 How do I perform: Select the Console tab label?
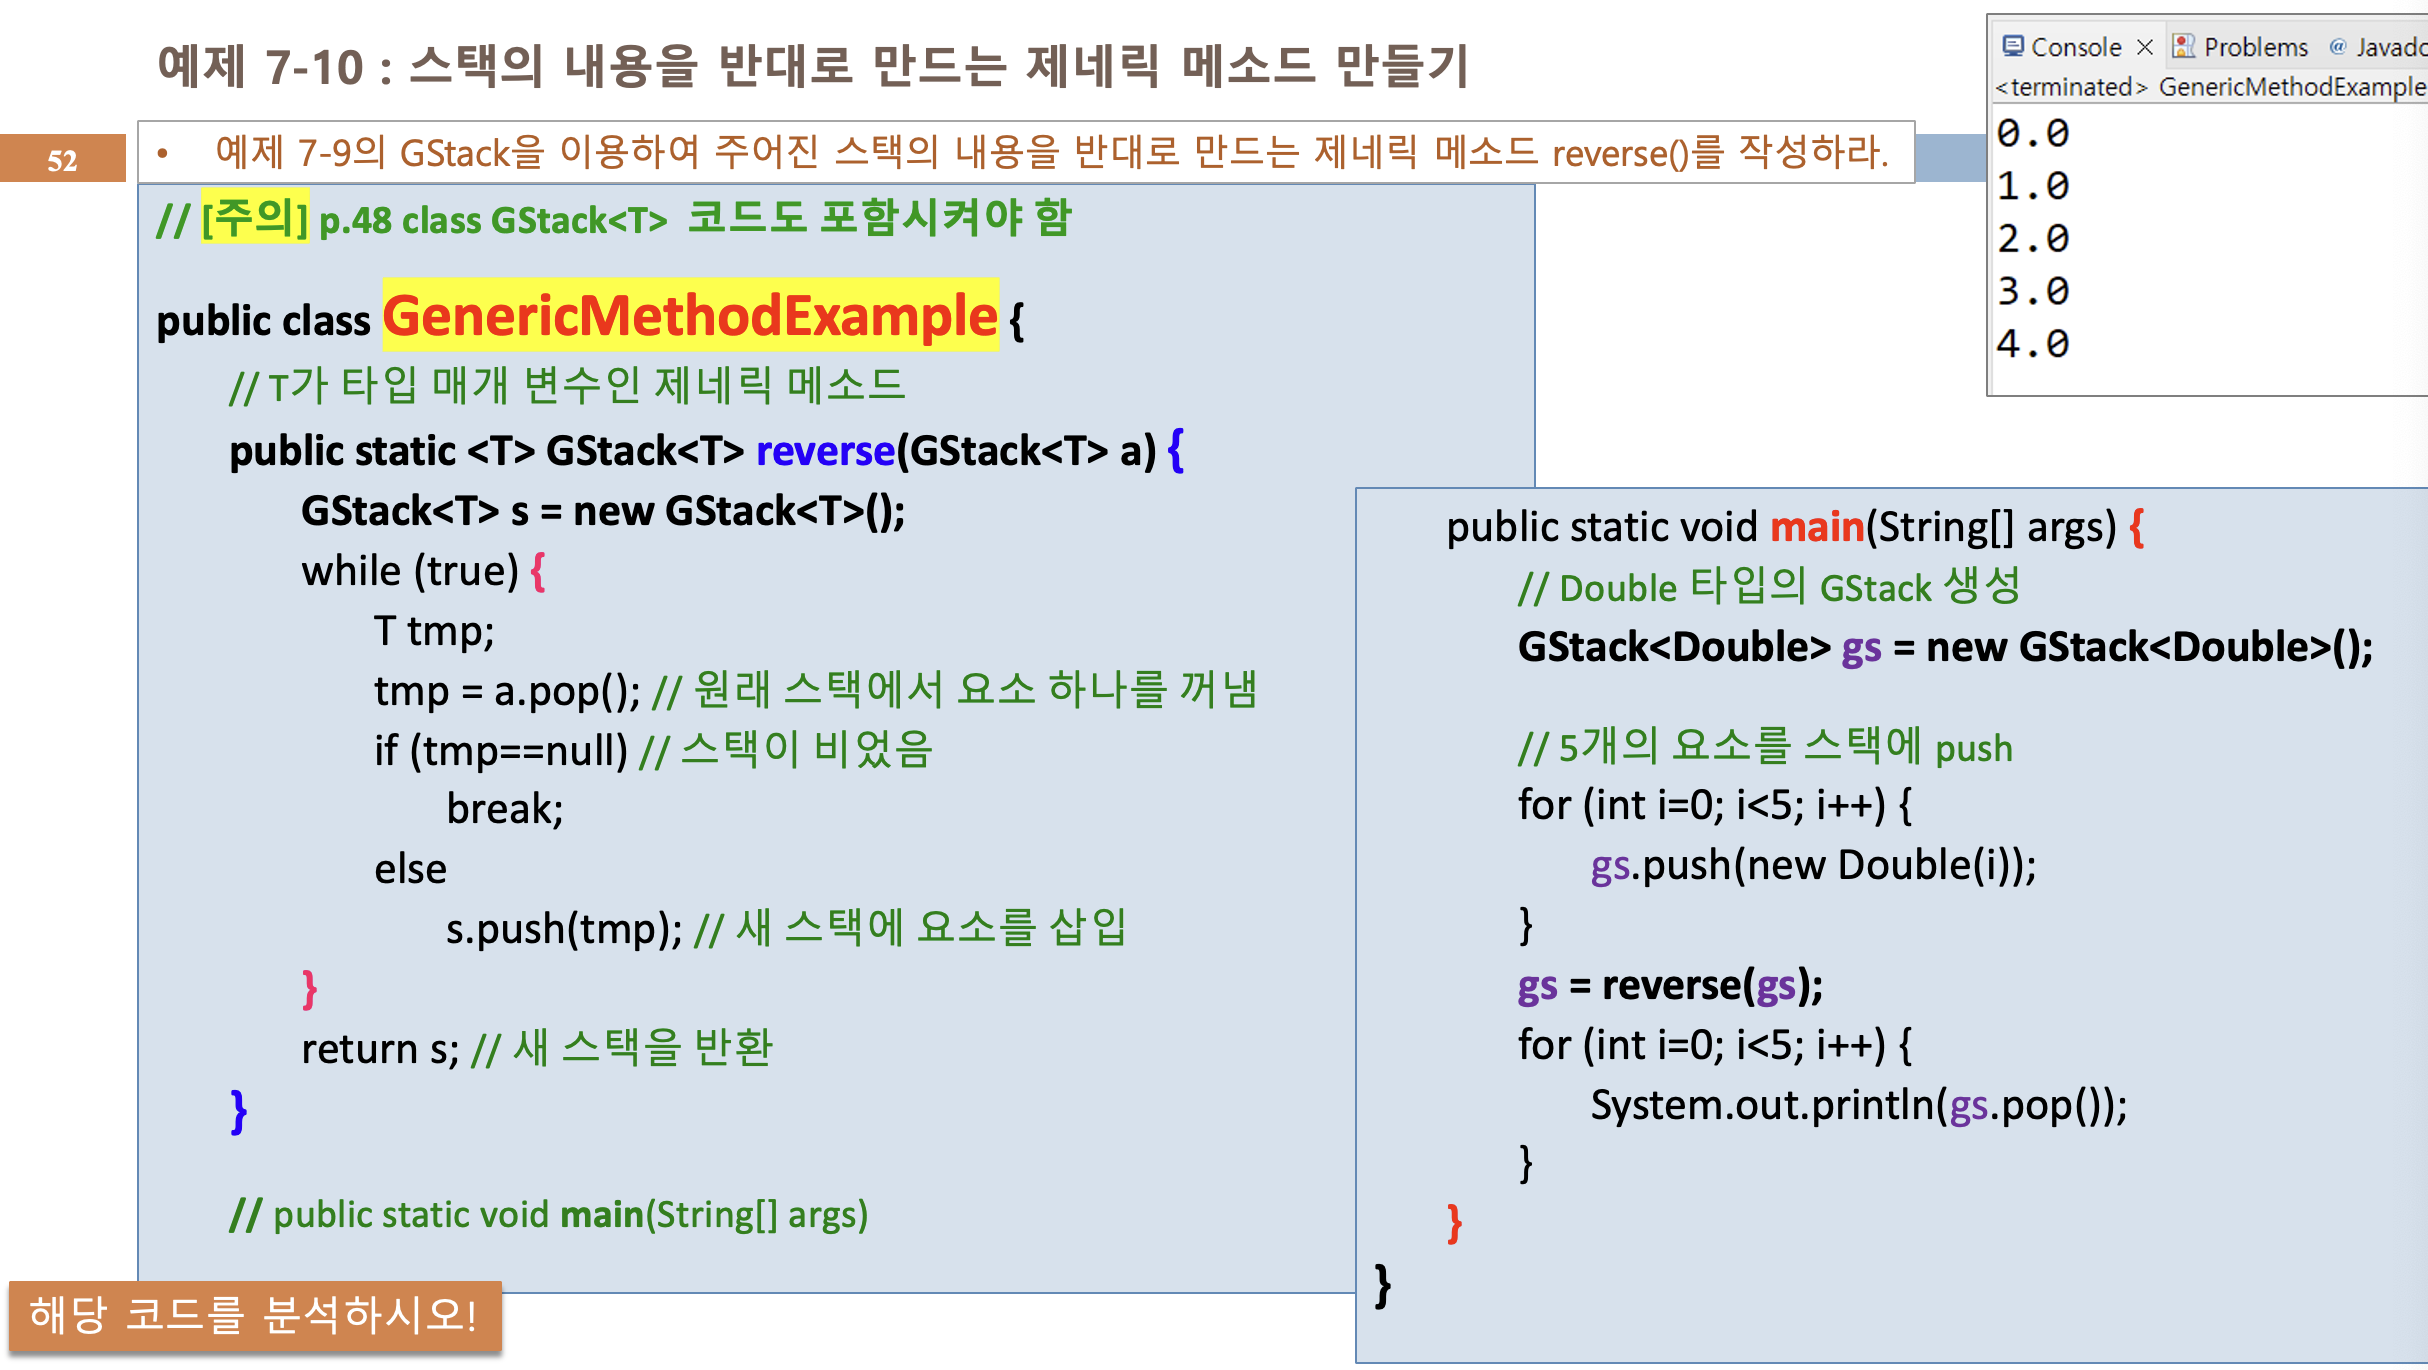pyautogui.click(x=2075, y=47)
